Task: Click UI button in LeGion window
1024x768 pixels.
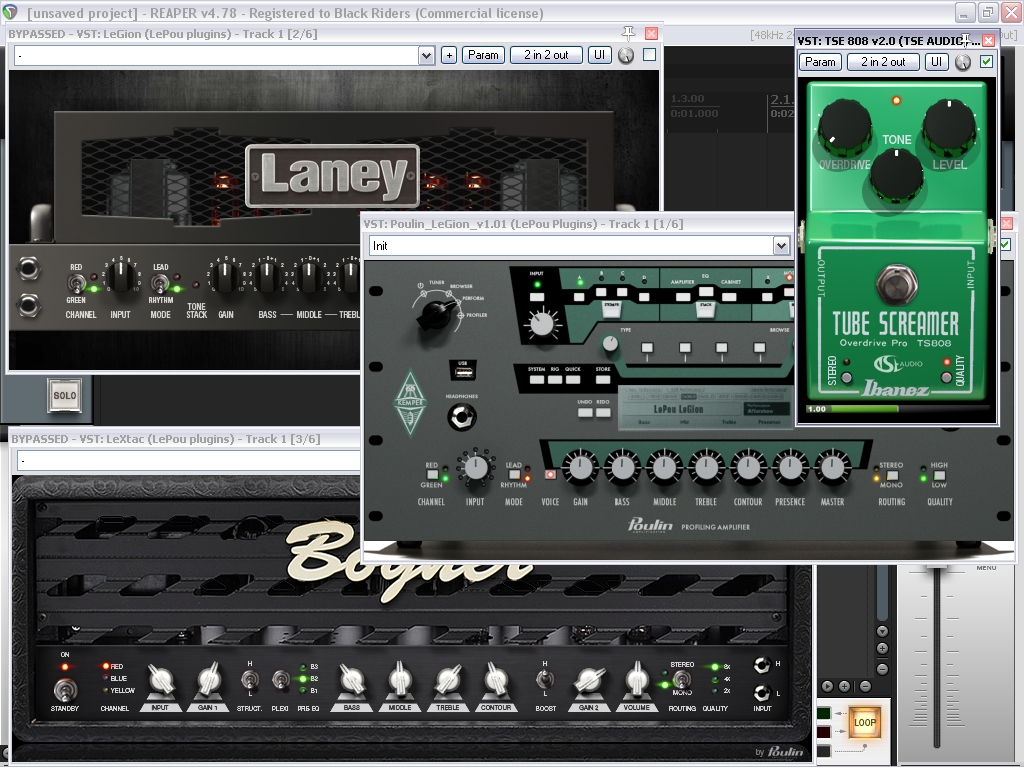Action: [x=600, y=56]
